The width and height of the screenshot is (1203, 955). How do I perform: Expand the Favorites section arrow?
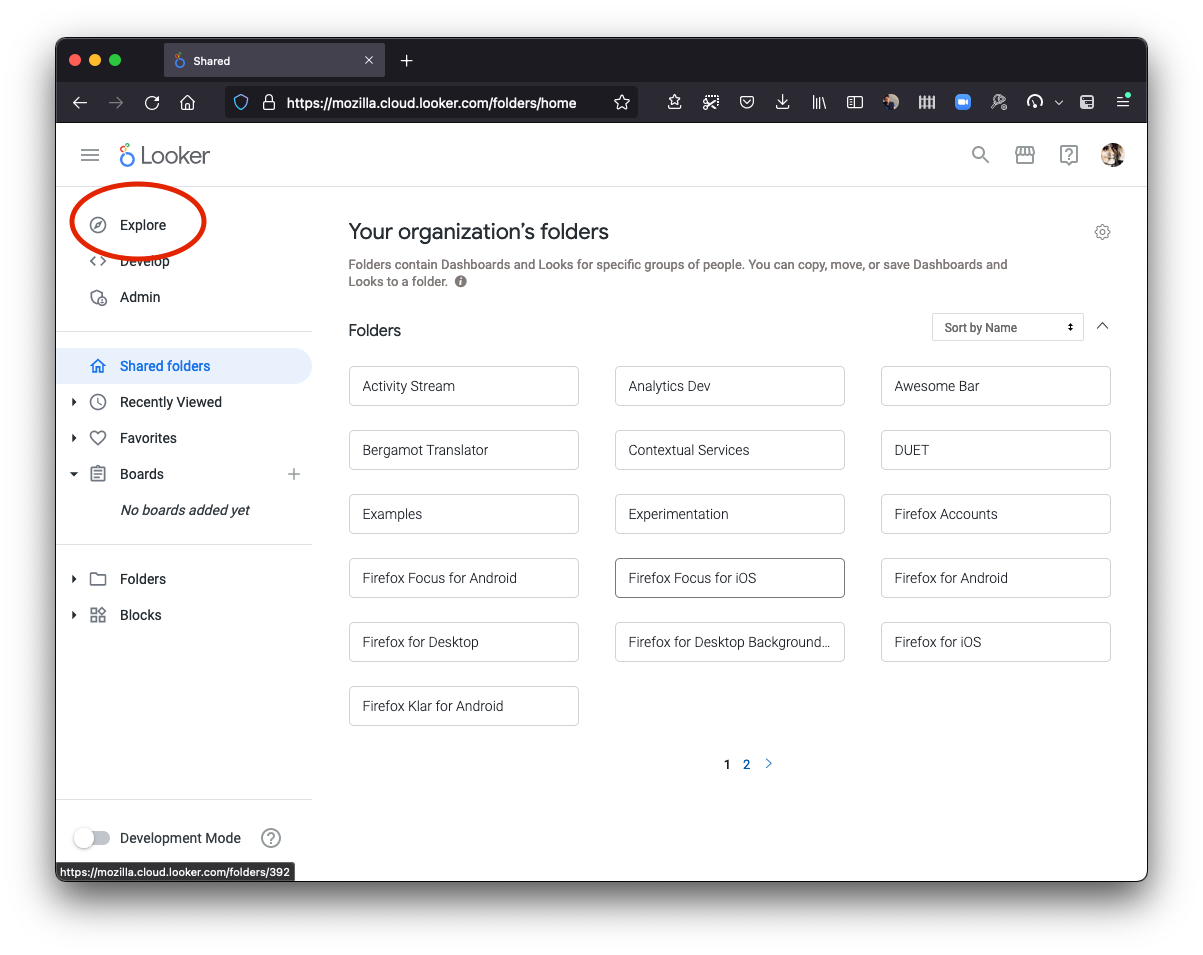click(x=74, y=438)
